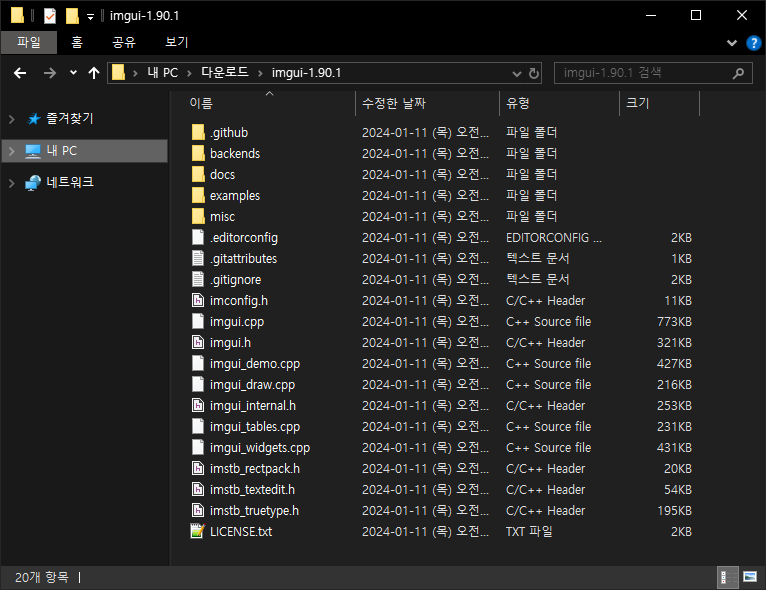
Task: Go back with the left arrow
Action: pos(20,73)
